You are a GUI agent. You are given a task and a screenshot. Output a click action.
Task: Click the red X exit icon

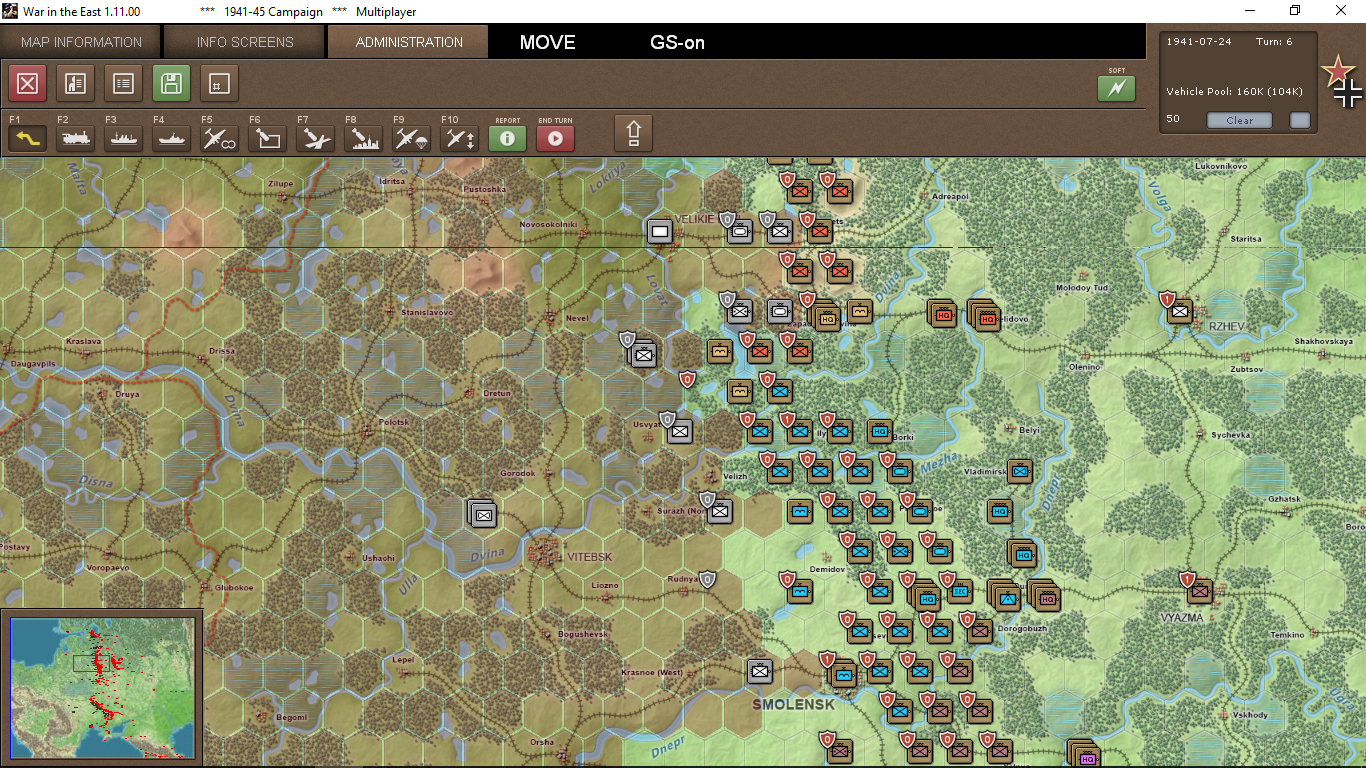[28, 84]
